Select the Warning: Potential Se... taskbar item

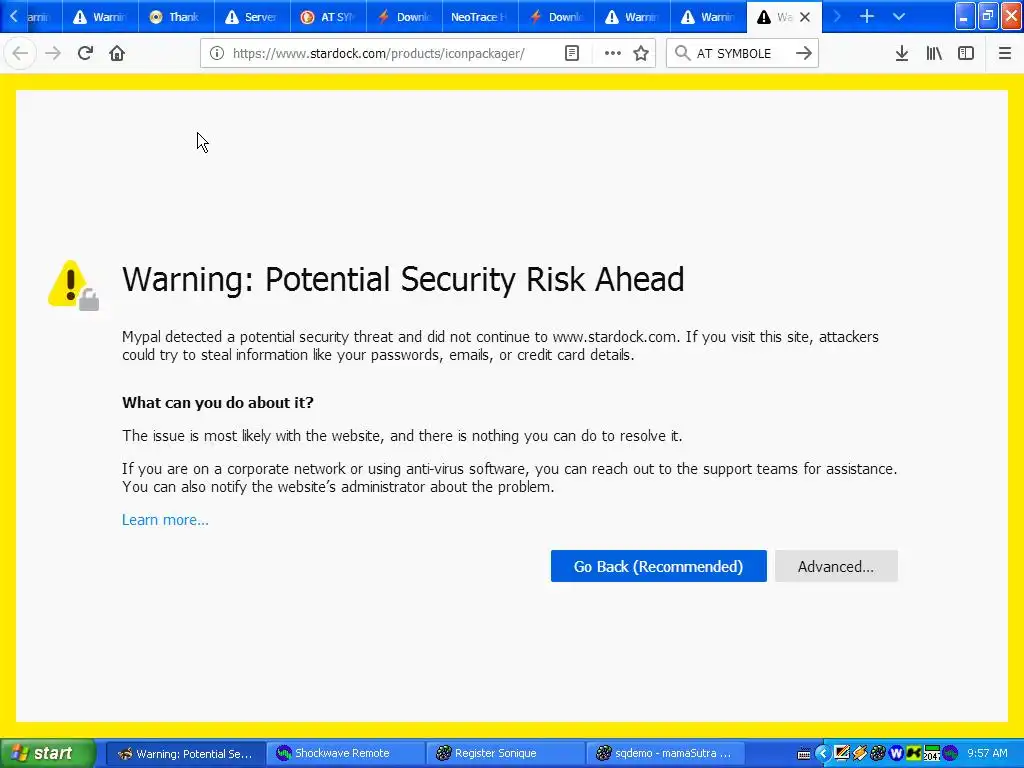pyautogui.click(x=185, y=754)
